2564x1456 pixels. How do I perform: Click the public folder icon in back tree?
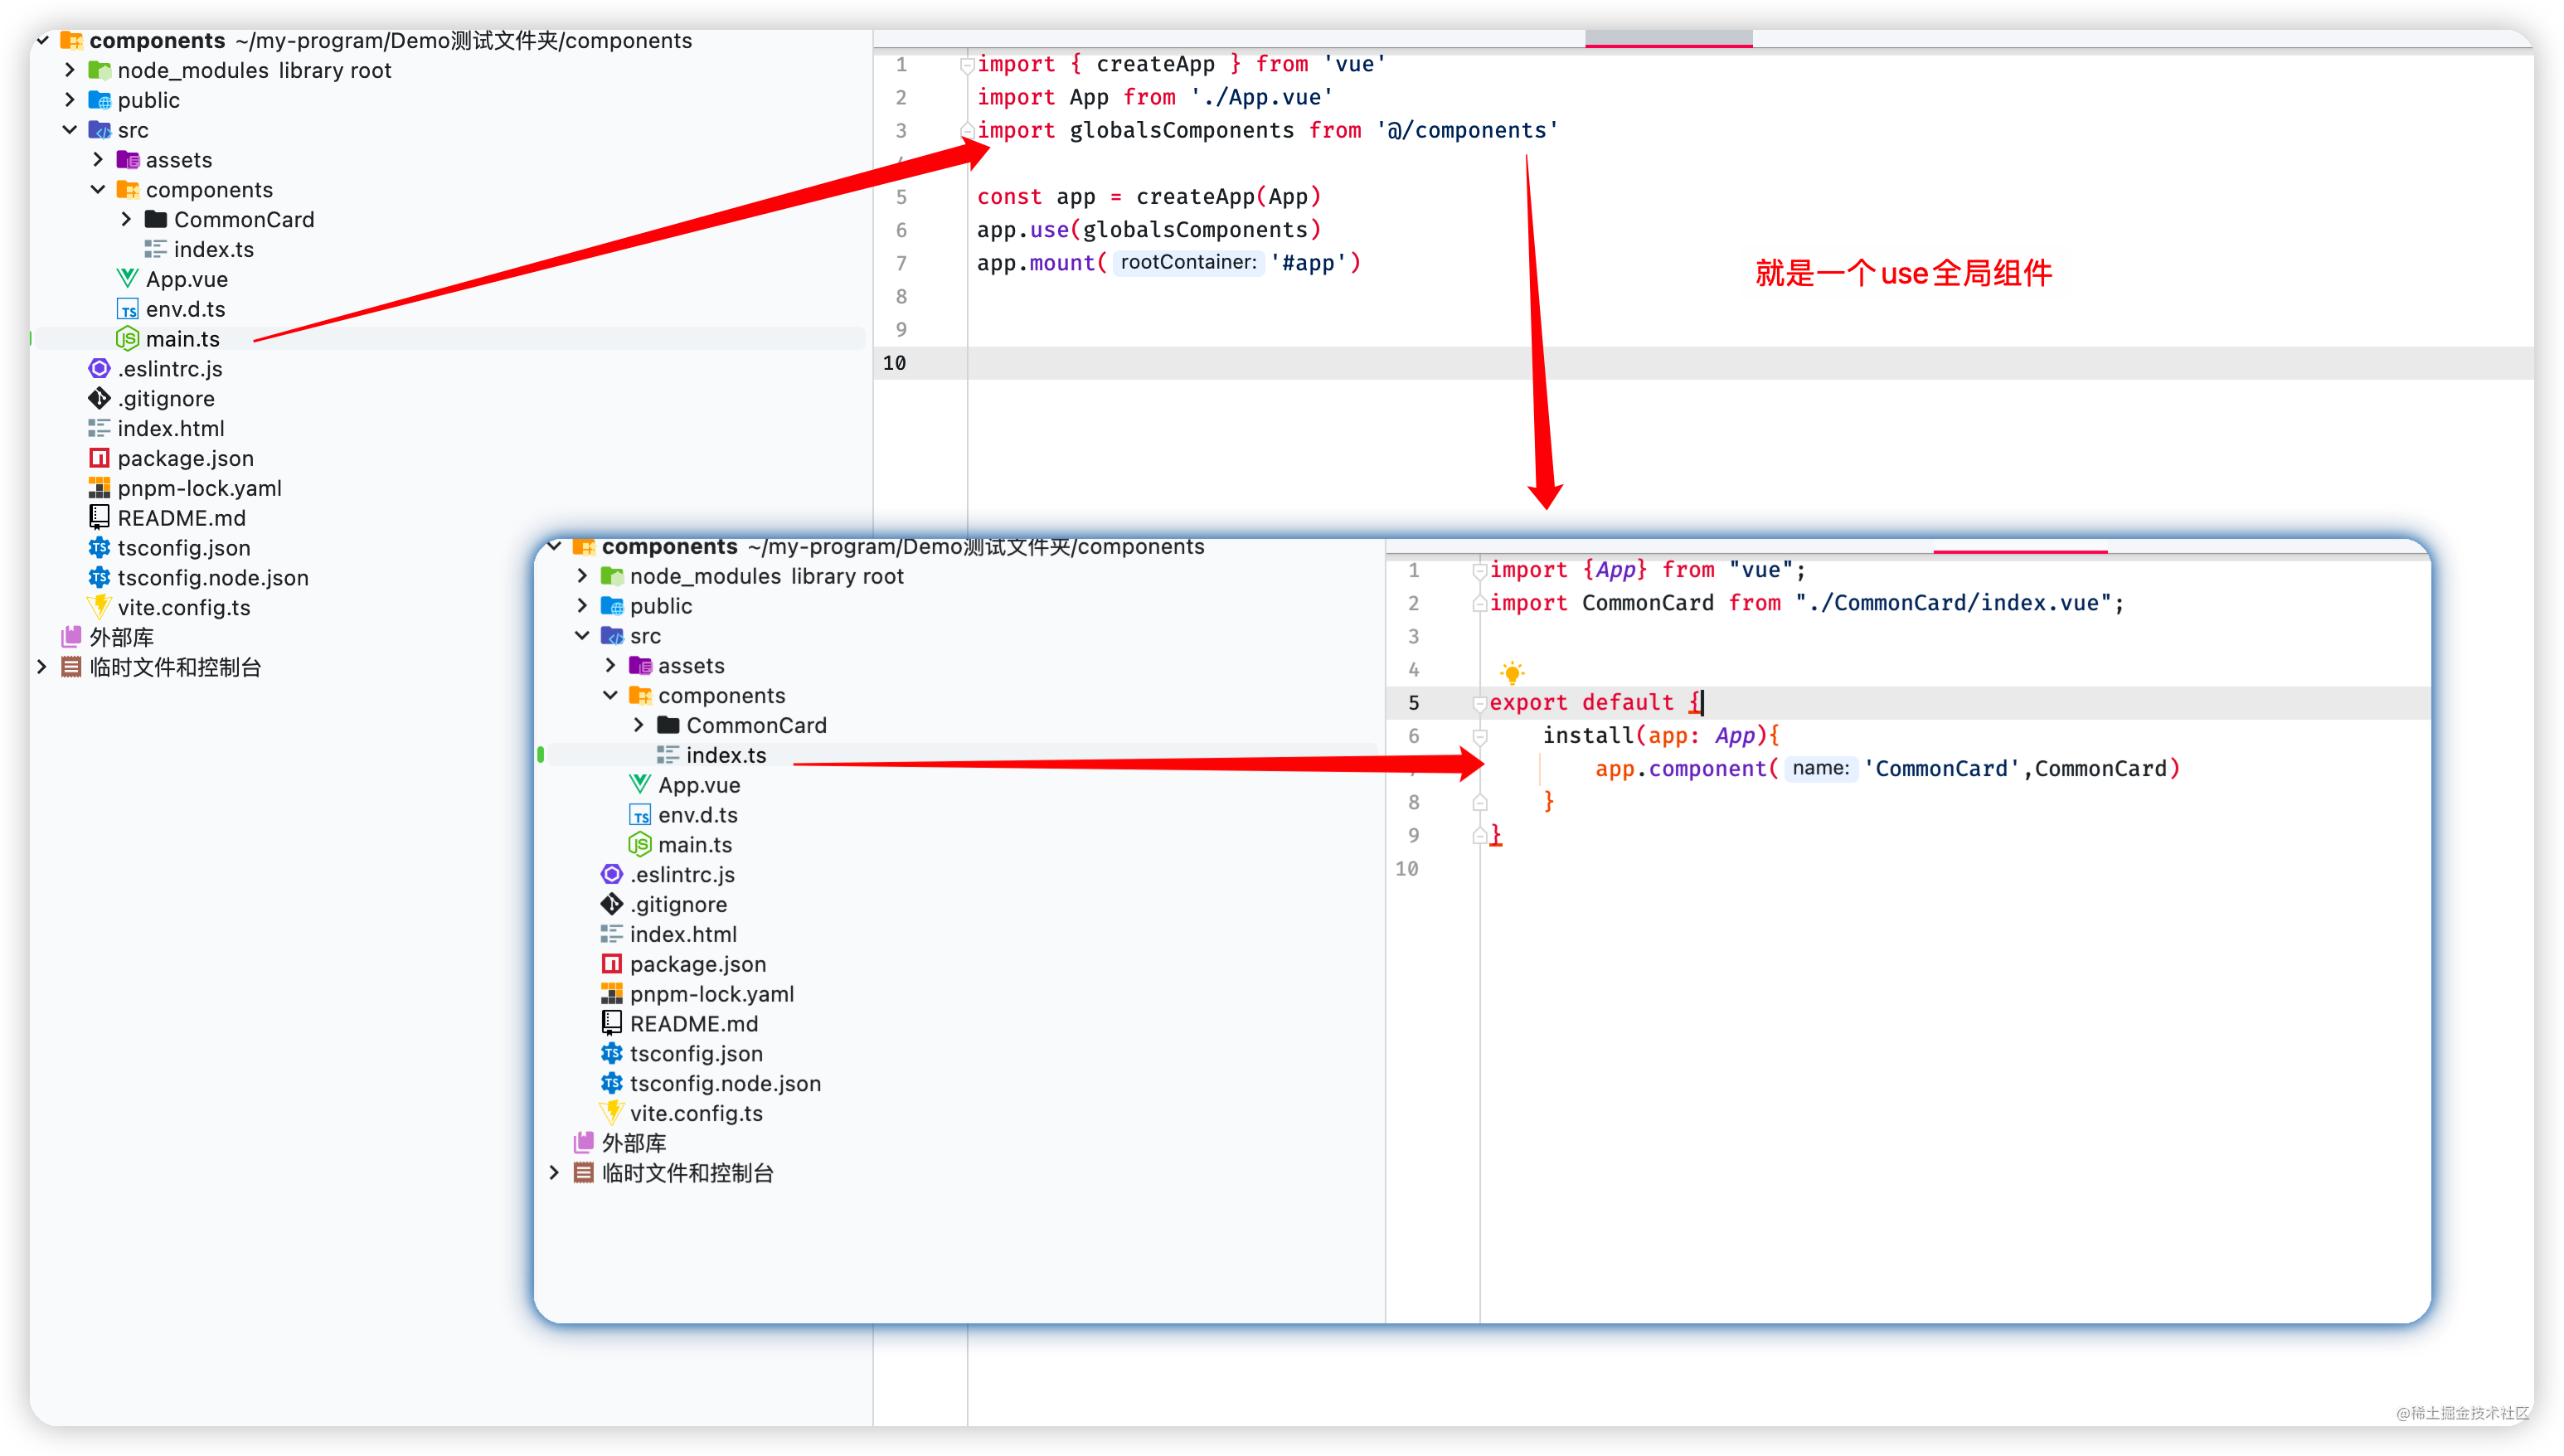(x=99, y=100)
